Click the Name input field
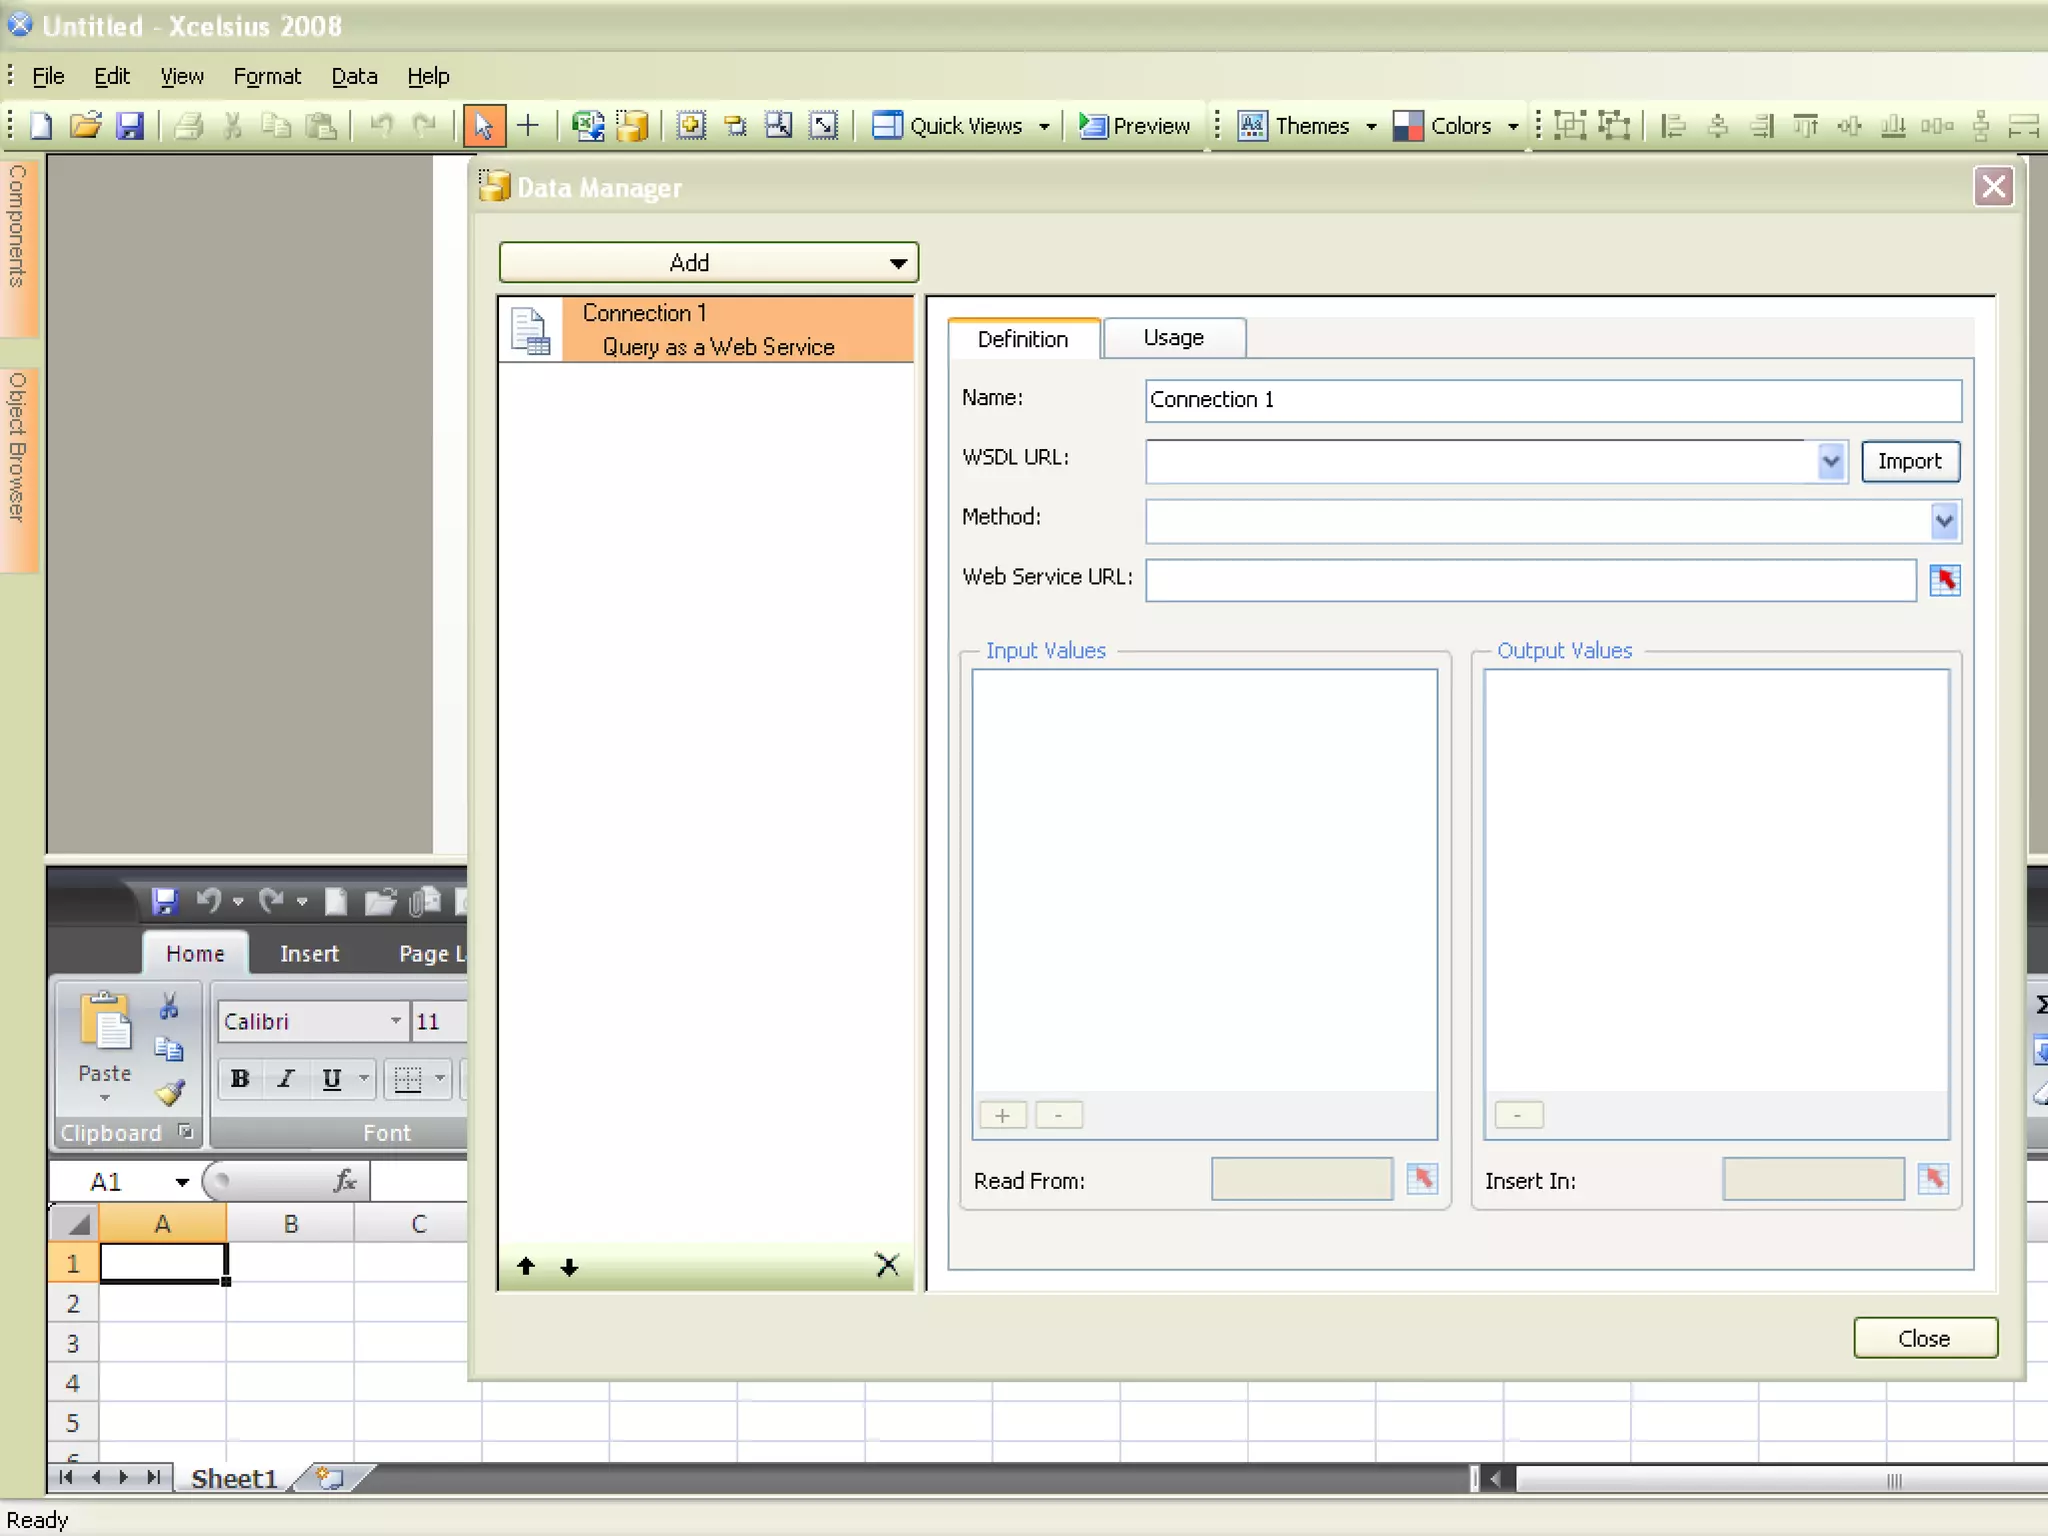 coord(1553,399)
